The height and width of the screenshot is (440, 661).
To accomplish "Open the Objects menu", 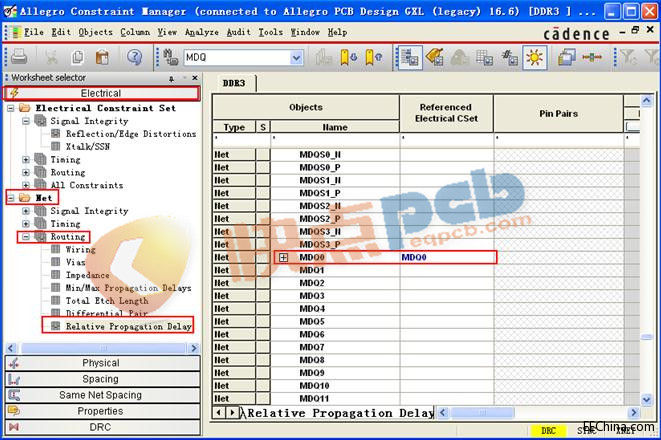I will 95,32.
